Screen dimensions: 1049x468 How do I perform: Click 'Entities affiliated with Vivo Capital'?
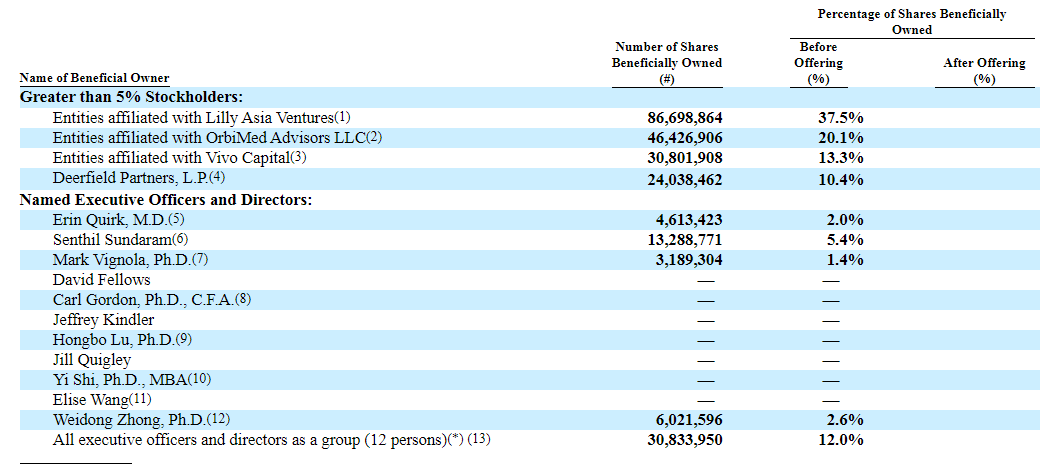point(173,158)
